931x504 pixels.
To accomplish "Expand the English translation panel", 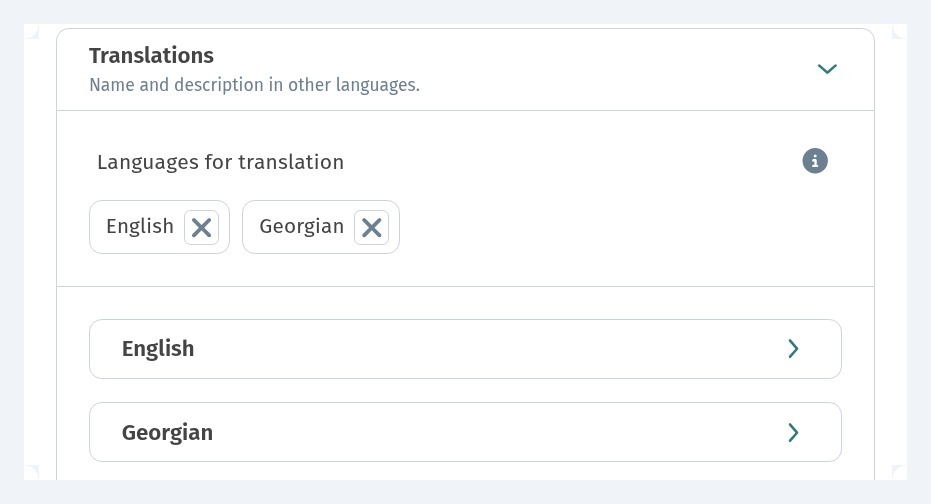I will click(466, 349).
